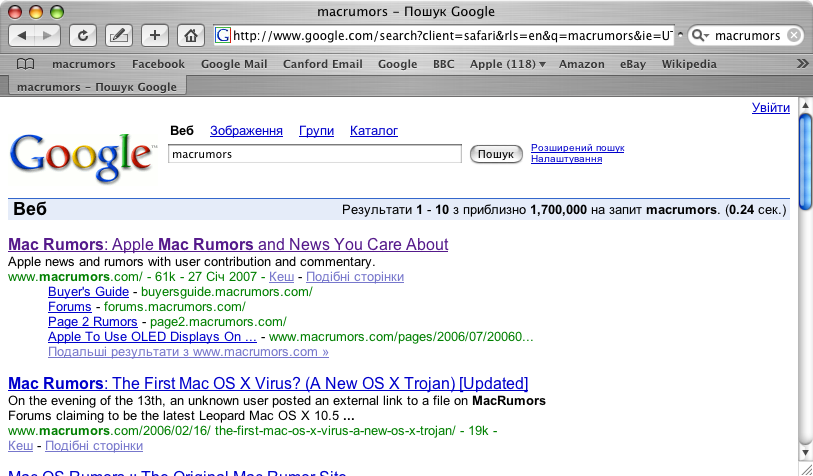This screenshot has width=813, height=476.
Task: Click the SnapBack arrow beside the URL
Action: pyautogui.click(x=680, y=35)
